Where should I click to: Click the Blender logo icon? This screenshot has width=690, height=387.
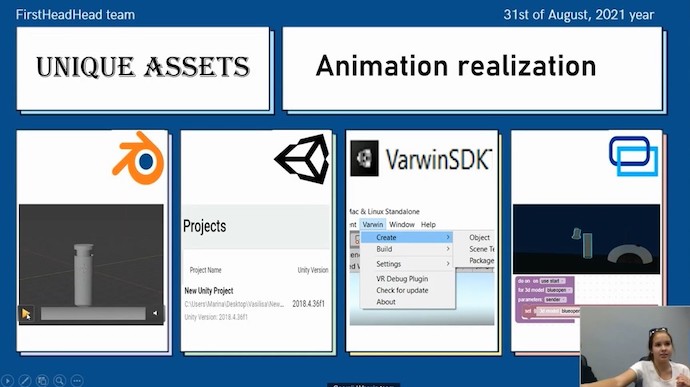(138, 158)
